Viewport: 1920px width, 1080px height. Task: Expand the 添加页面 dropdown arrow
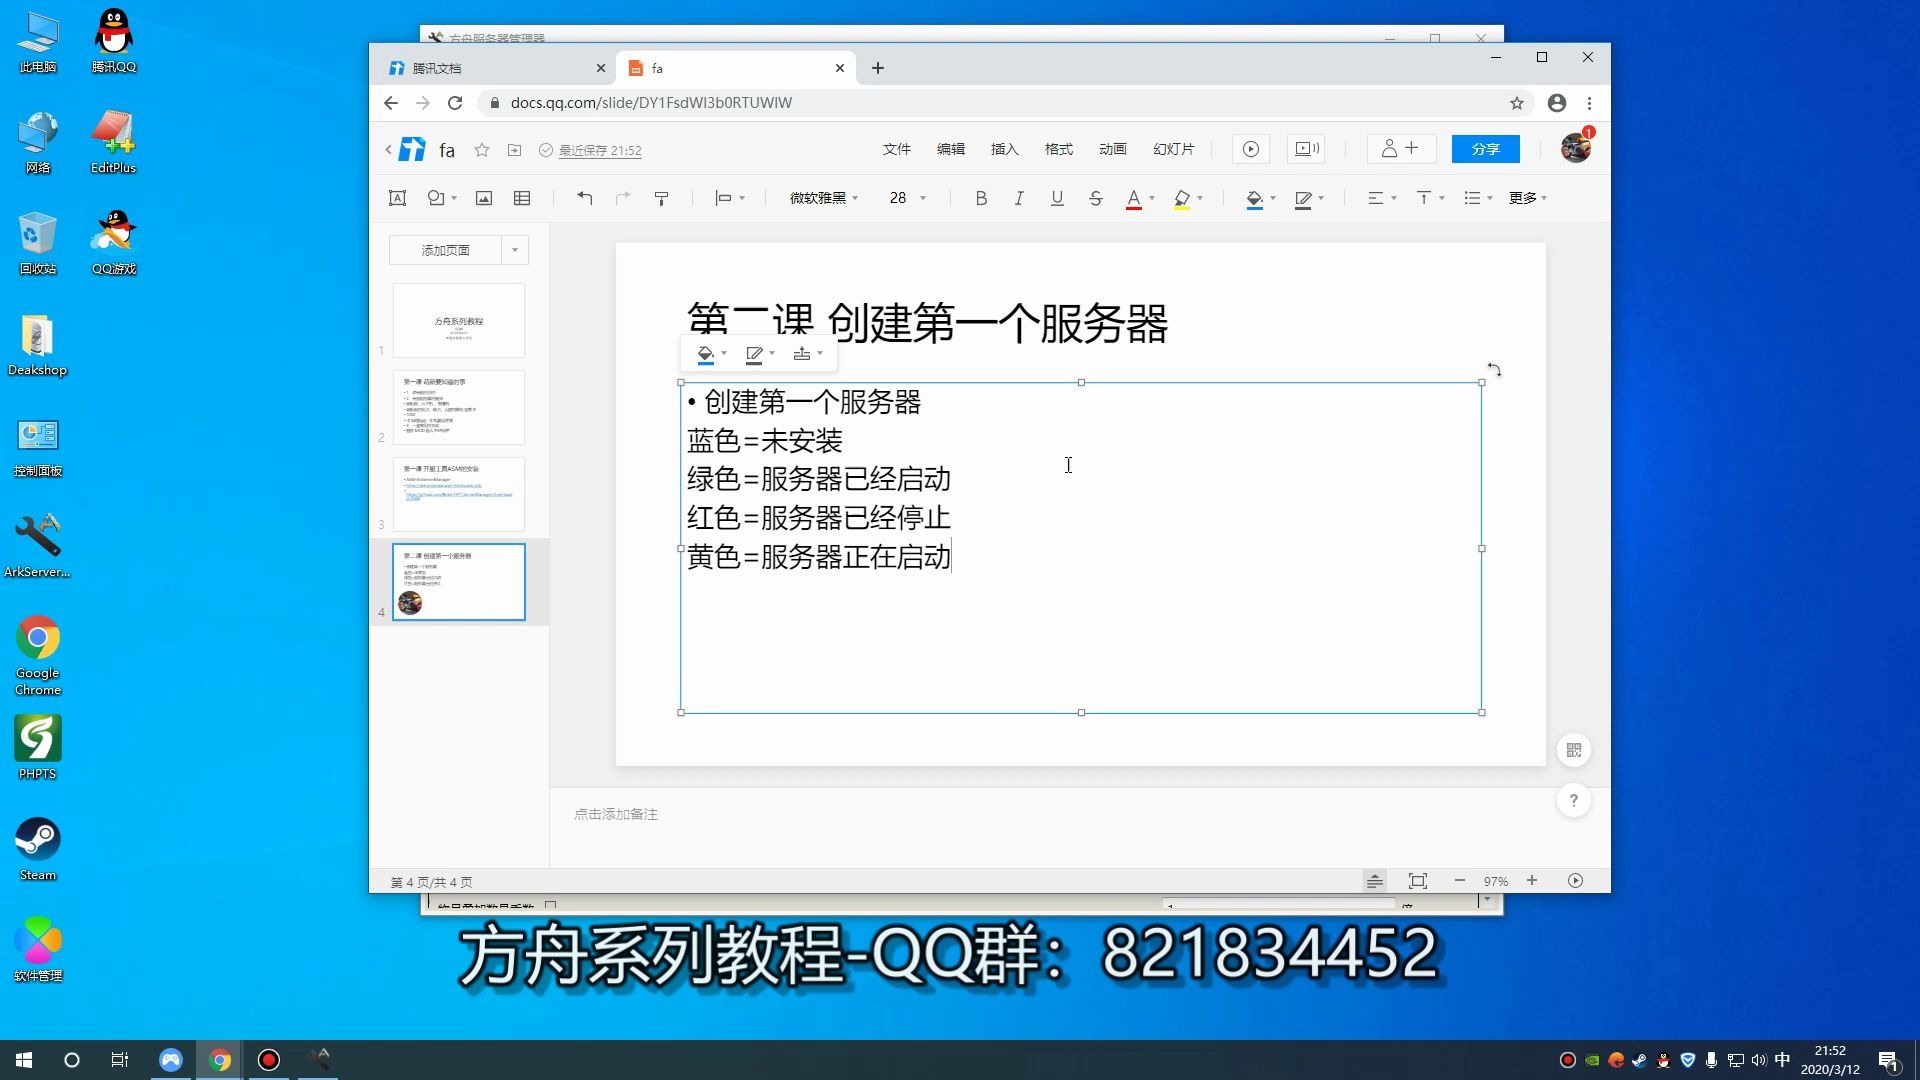(514, 250)
